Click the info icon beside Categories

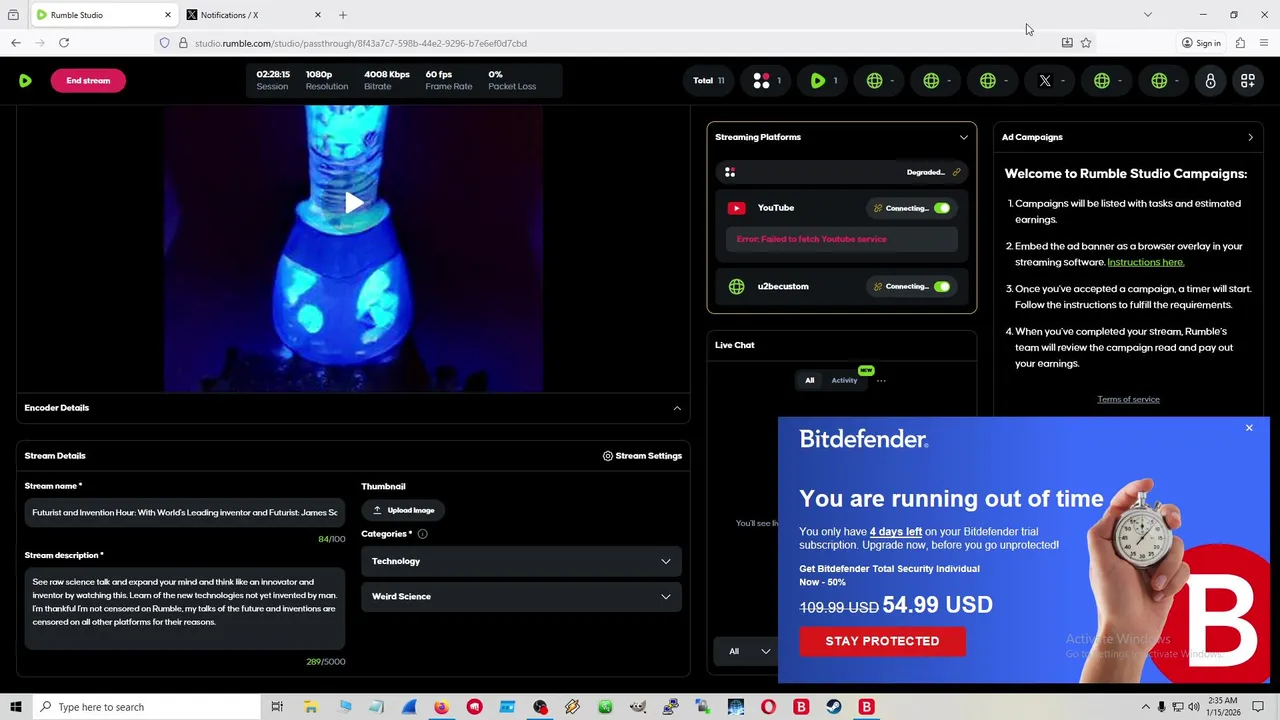click(x=422, y=534)
